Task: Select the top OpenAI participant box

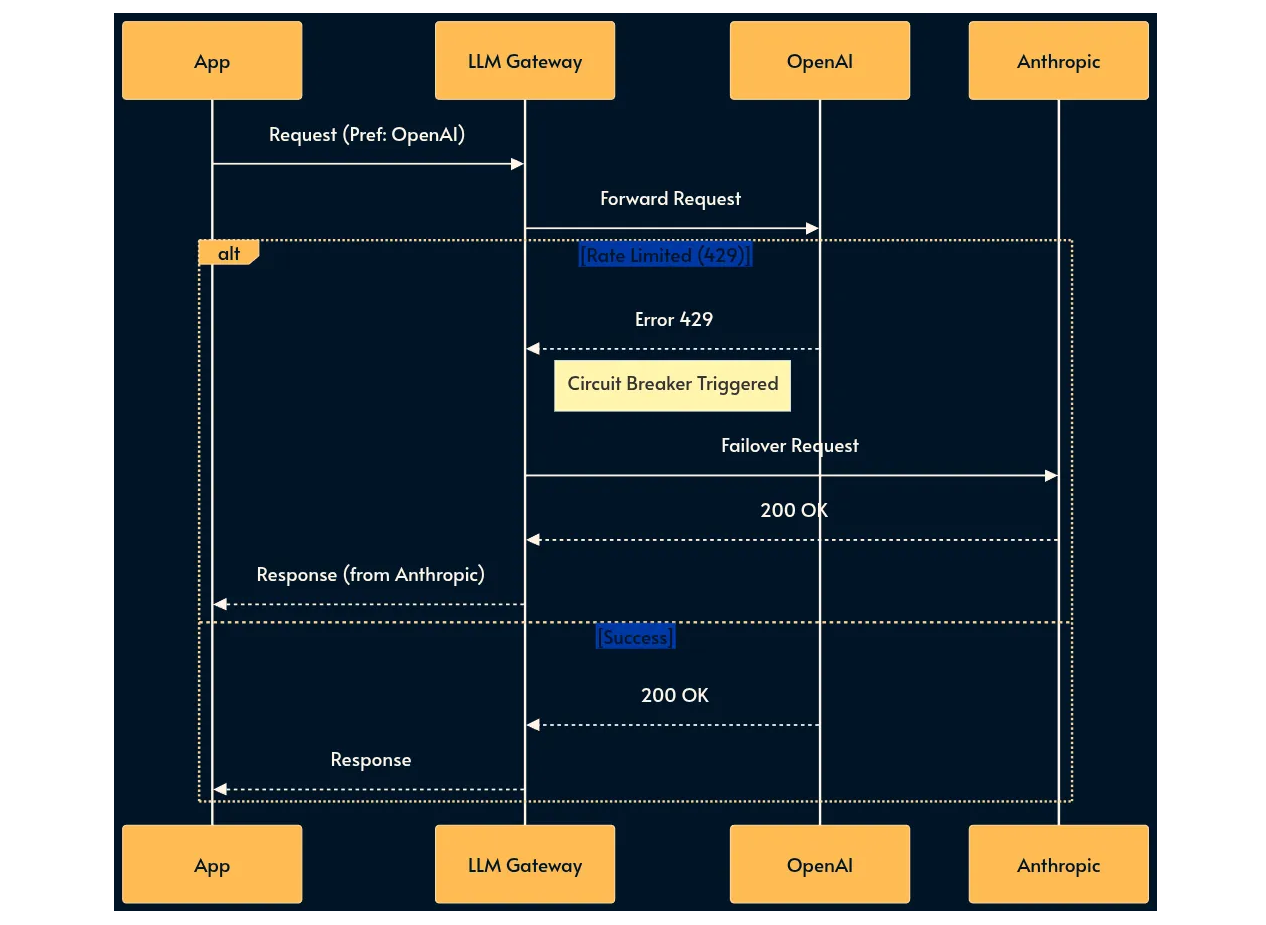Action: click(x=820, y=61)
